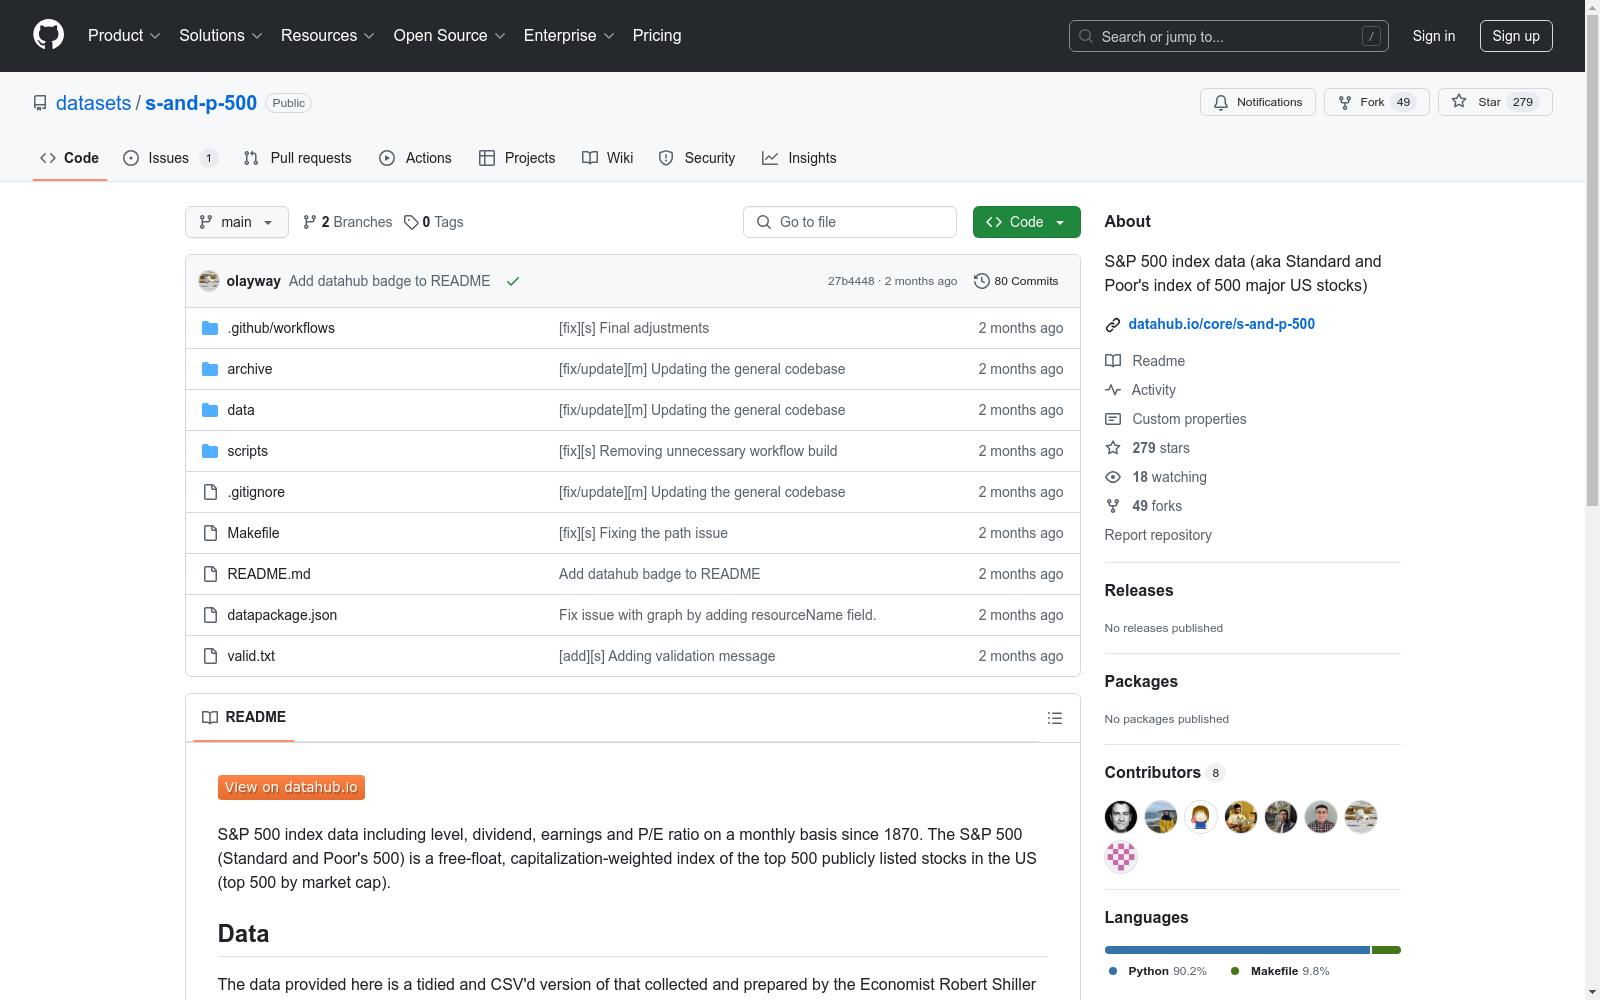Click the green commit status checkmark
The width and height of the screenshot is (1600, 1000).
point(513,281)
